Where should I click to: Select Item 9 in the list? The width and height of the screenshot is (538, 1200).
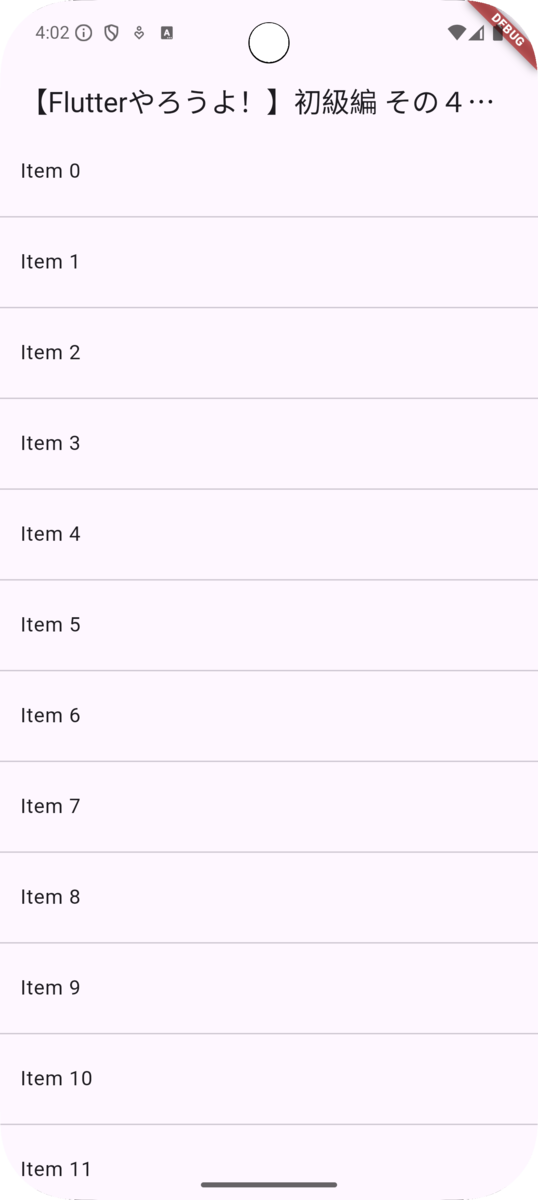[x=269, y=988]
